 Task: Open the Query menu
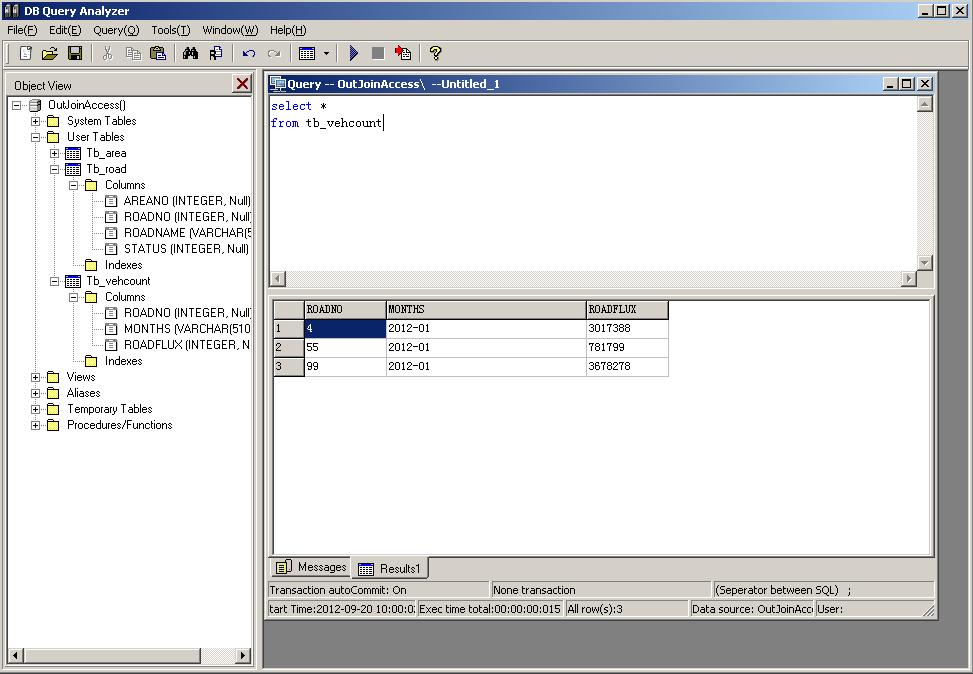pos(114,30)
